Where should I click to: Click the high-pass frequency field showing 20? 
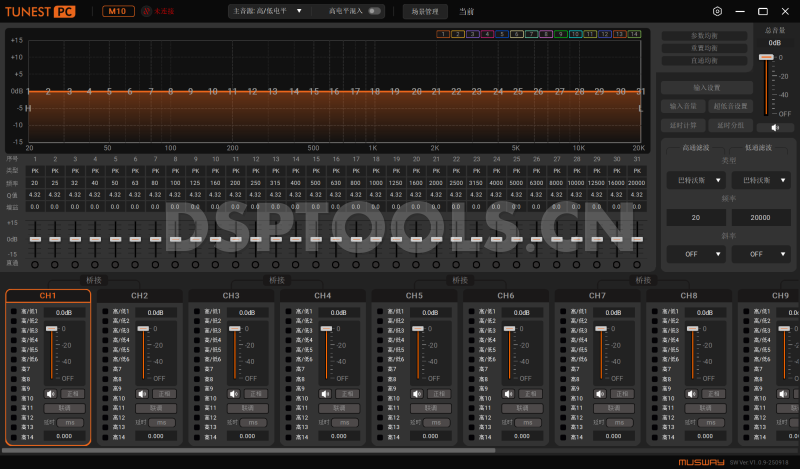(692, 218)
